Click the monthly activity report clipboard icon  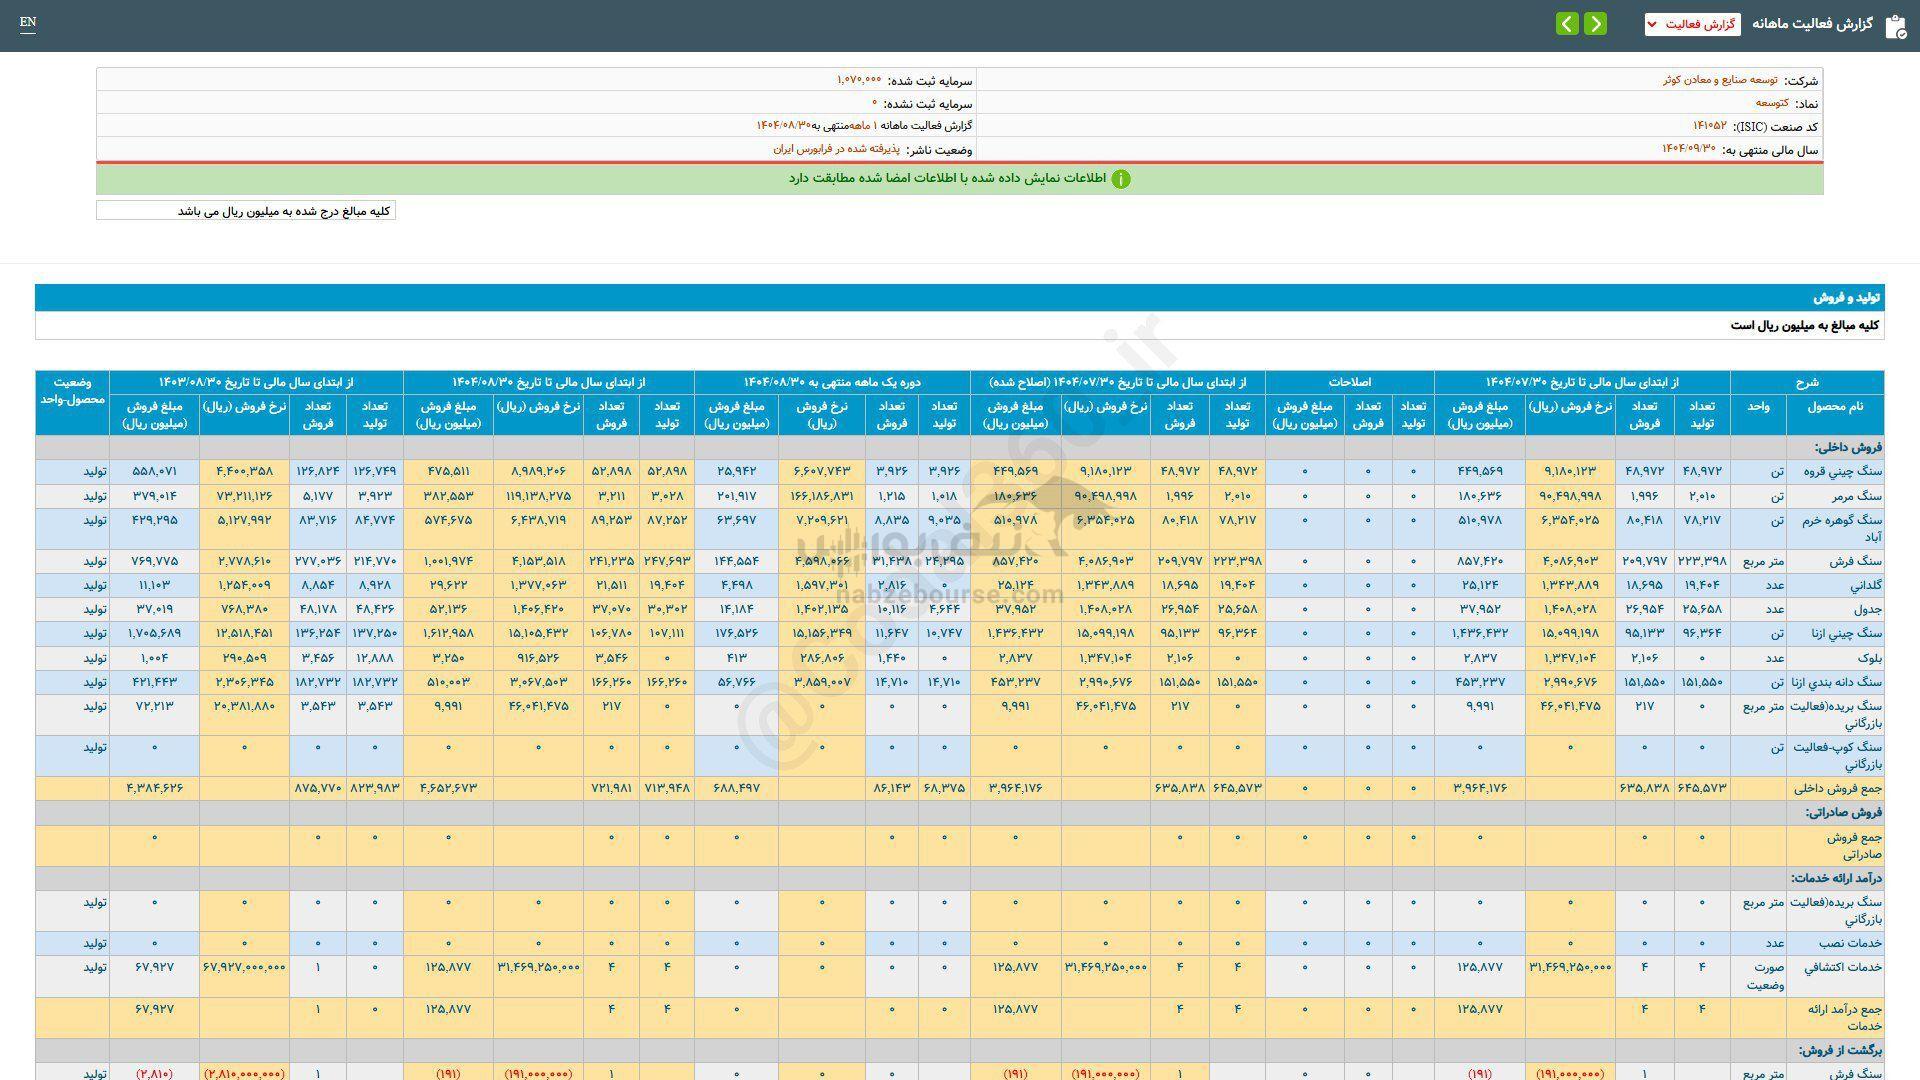point(1895,25)
